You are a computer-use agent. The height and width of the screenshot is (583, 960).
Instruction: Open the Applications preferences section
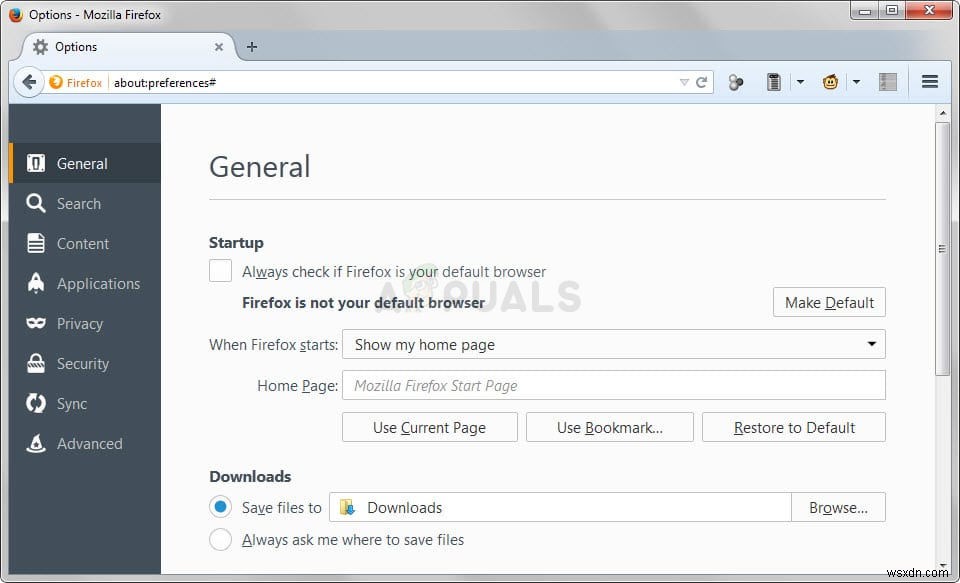point(99,283)
